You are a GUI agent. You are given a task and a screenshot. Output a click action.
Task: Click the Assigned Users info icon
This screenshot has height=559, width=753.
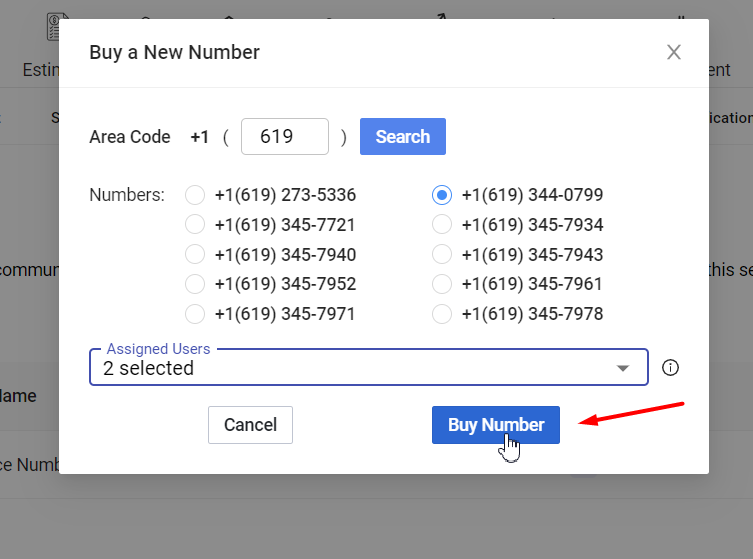tap(670, 368)
